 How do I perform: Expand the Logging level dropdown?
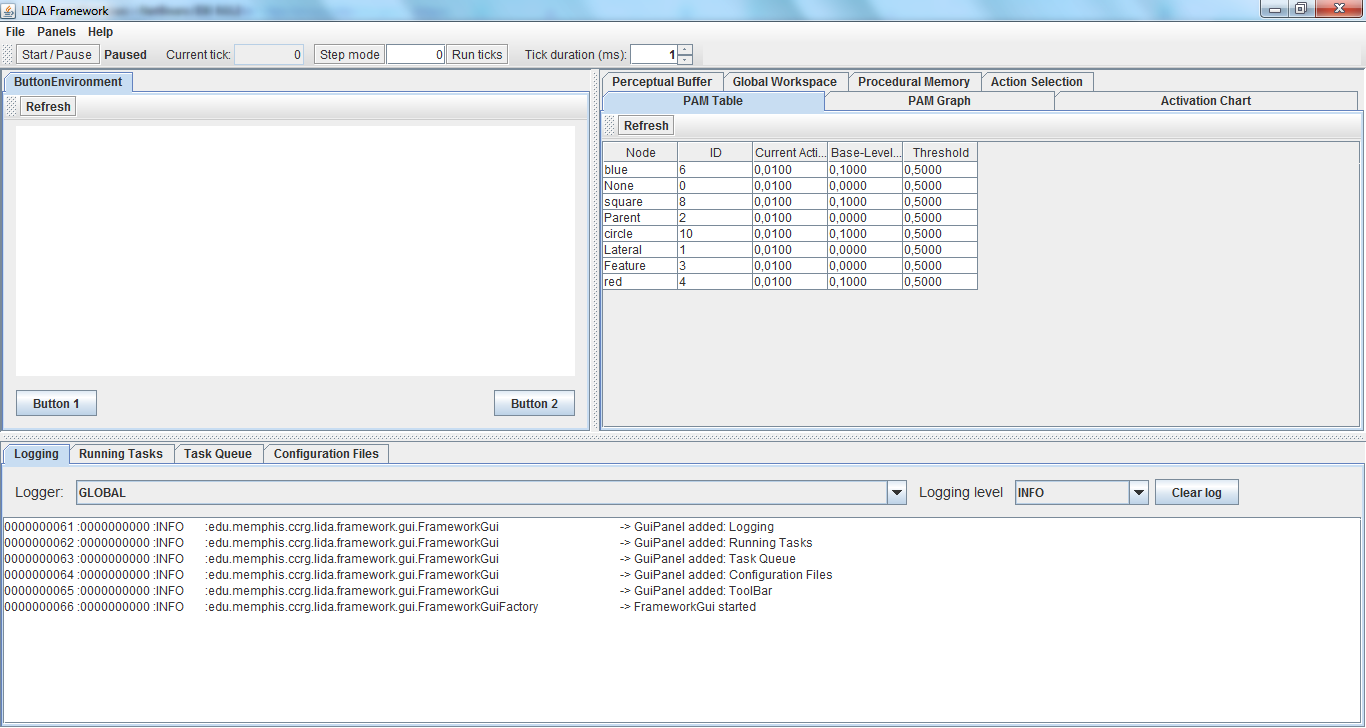(x=1139, y=493)
